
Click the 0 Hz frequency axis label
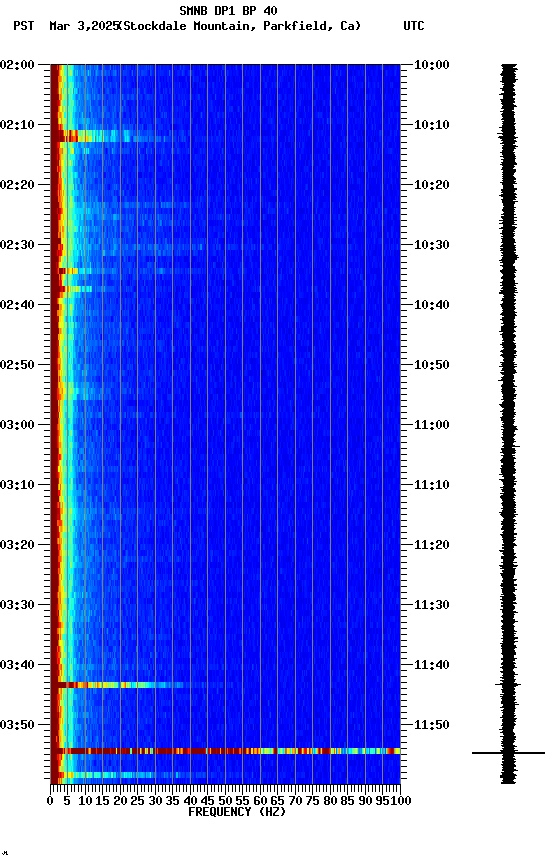click(51, 801)
